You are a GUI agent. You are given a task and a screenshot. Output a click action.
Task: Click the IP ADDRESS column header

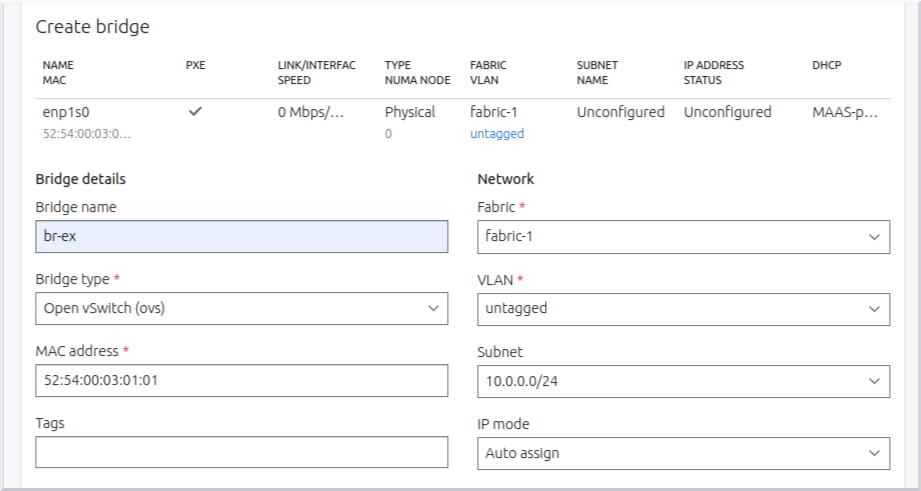713,65
